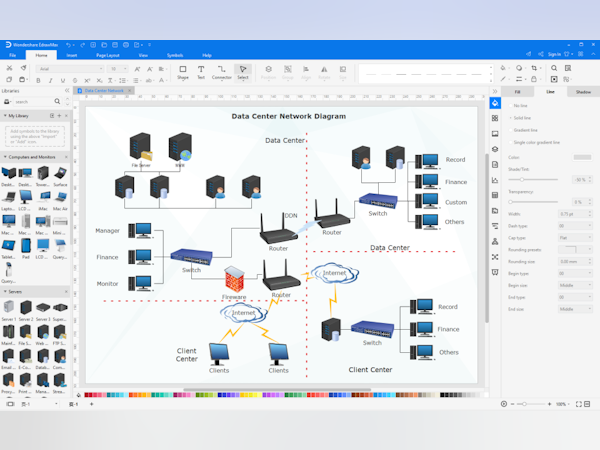Open the Begin size dropdown
This screenshot has width=600, height=450.
(575, 285)
